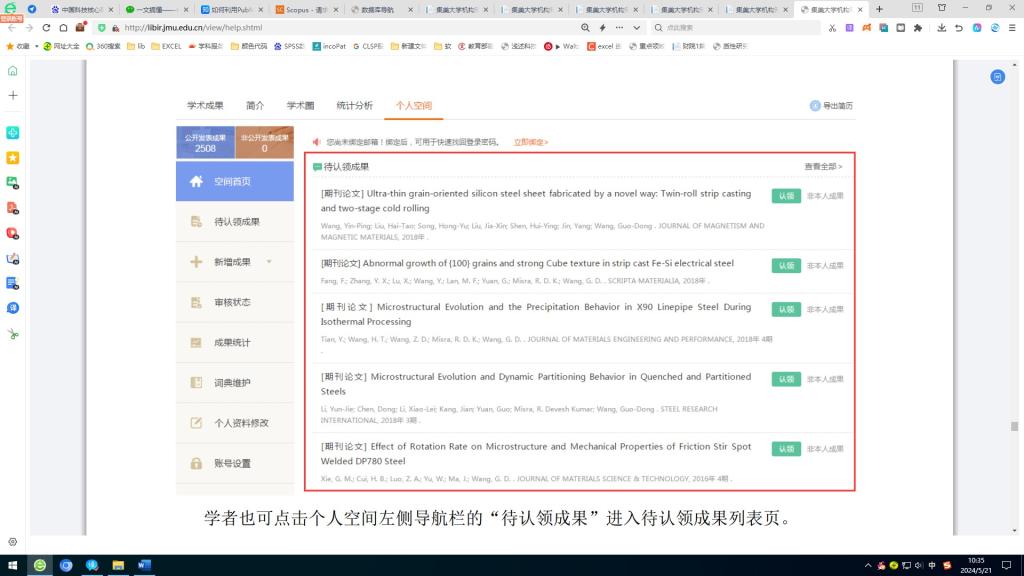Mark Abnormal growth paper as 非本人成果

pyautogui.click(x=825, y=266)
